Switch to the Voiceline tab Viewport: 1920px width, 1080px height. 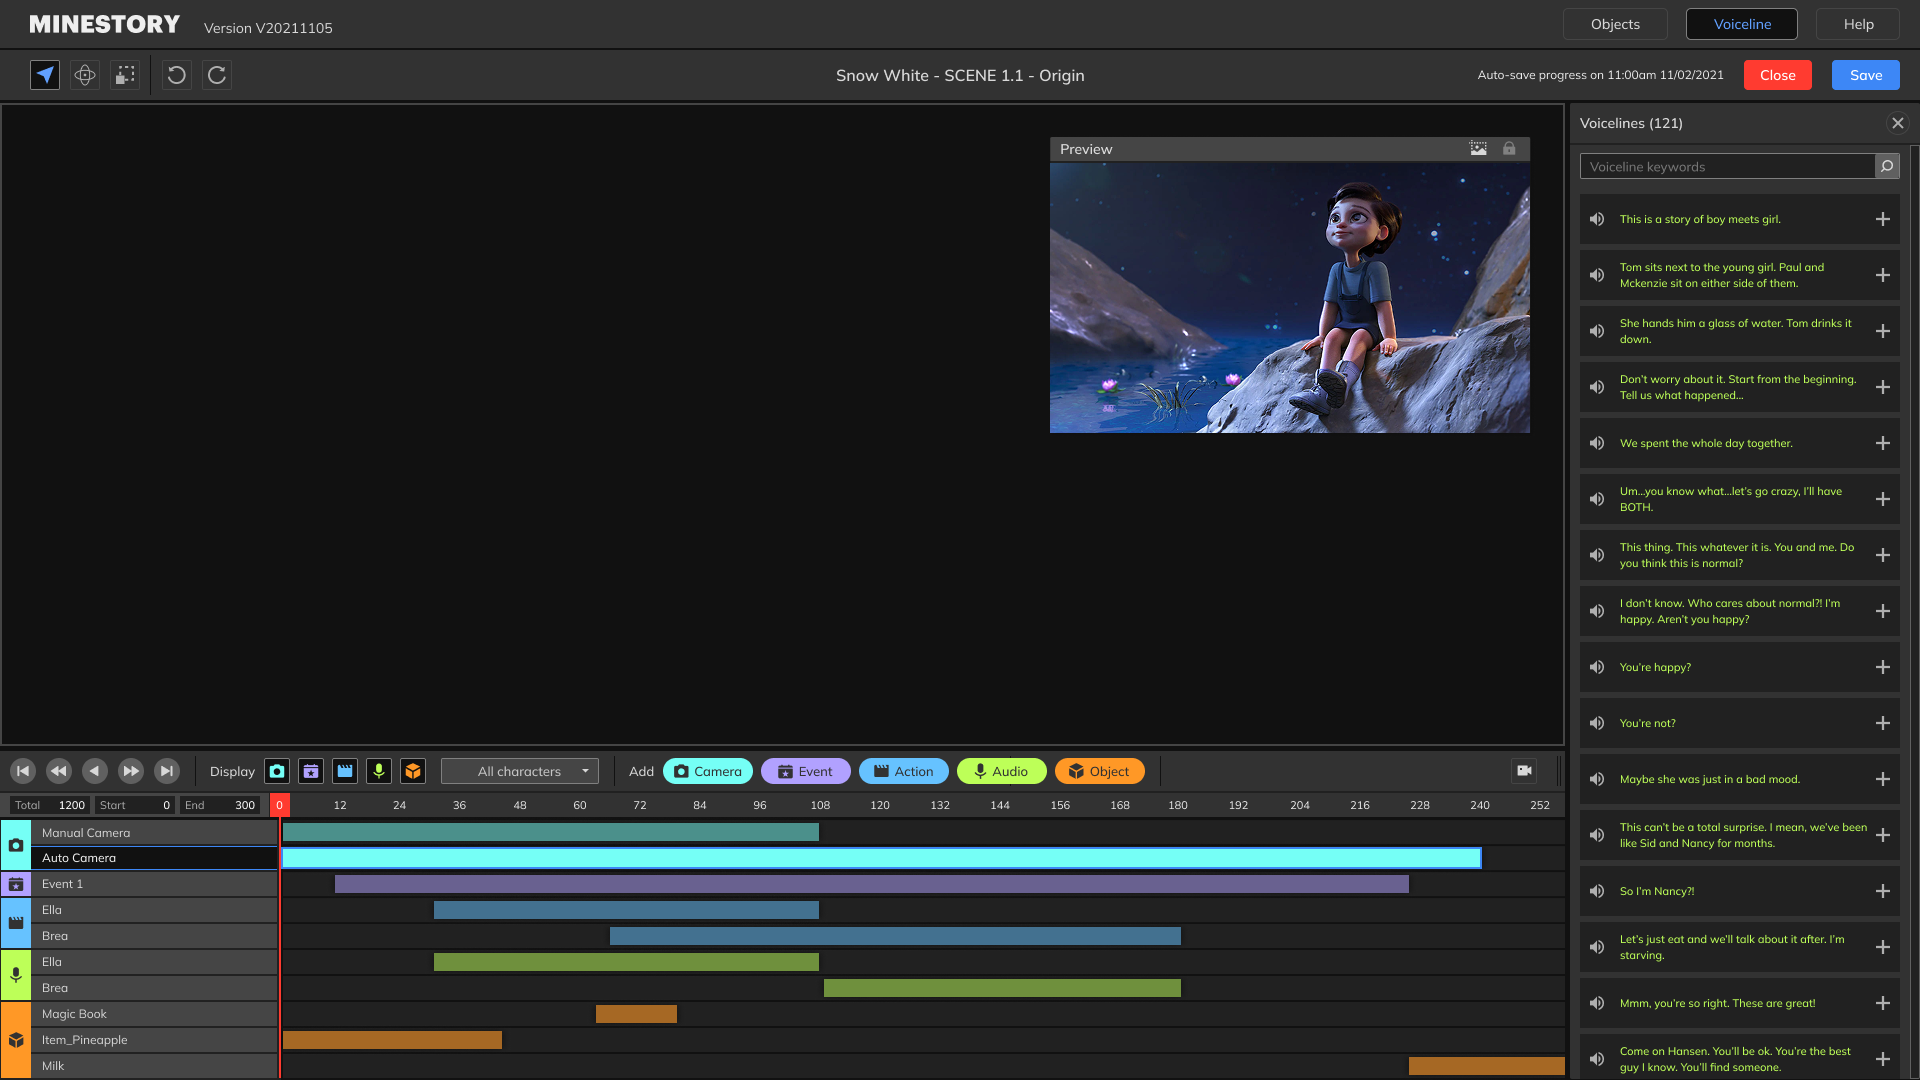(x=1742, y=24)
